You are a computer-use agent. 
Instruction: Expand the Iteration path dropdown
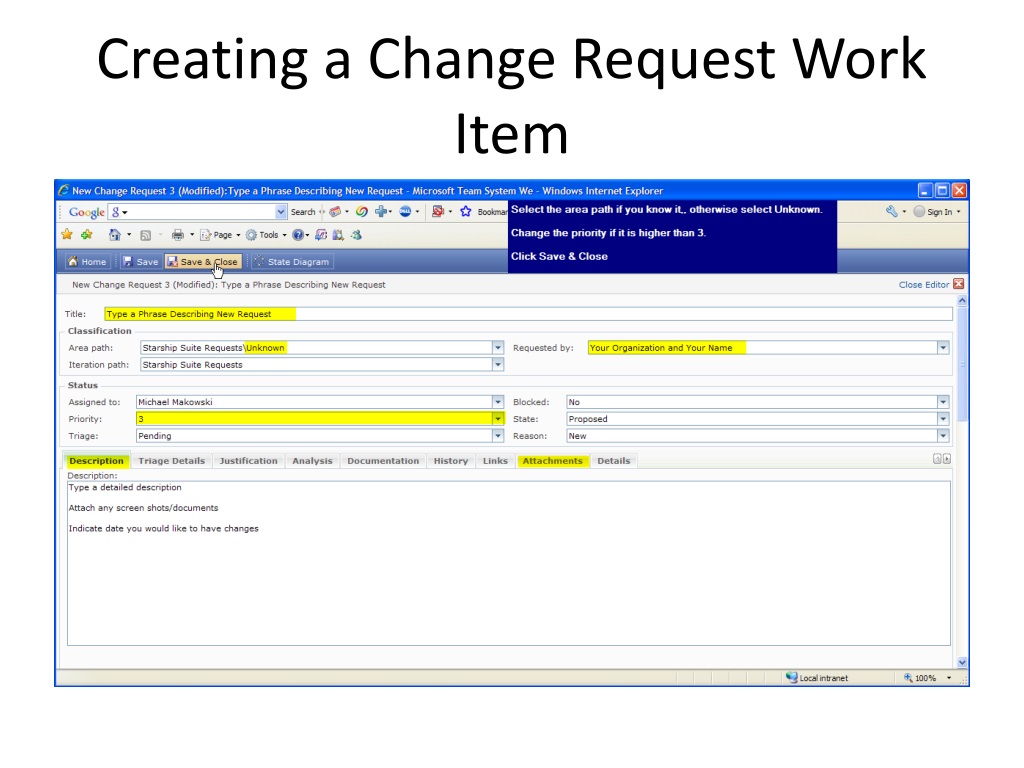click(x=498, y=365)
